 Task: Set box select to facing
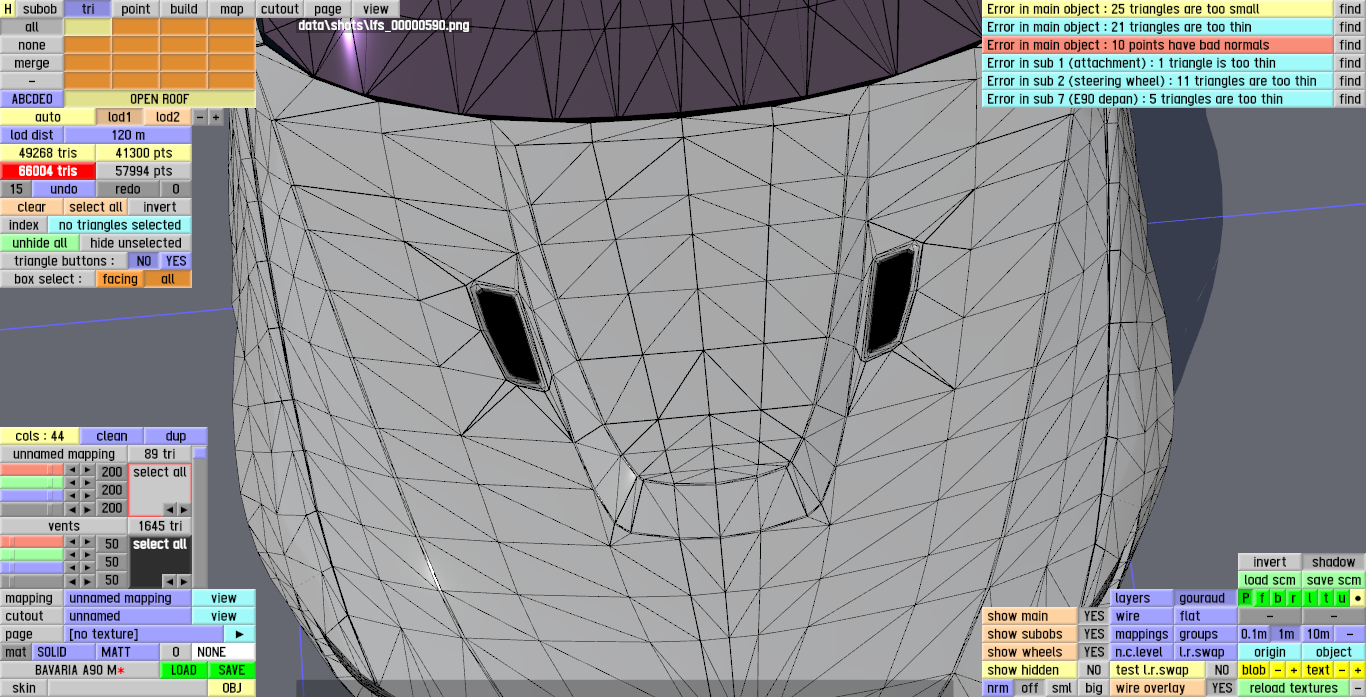(x=120, y=279)
